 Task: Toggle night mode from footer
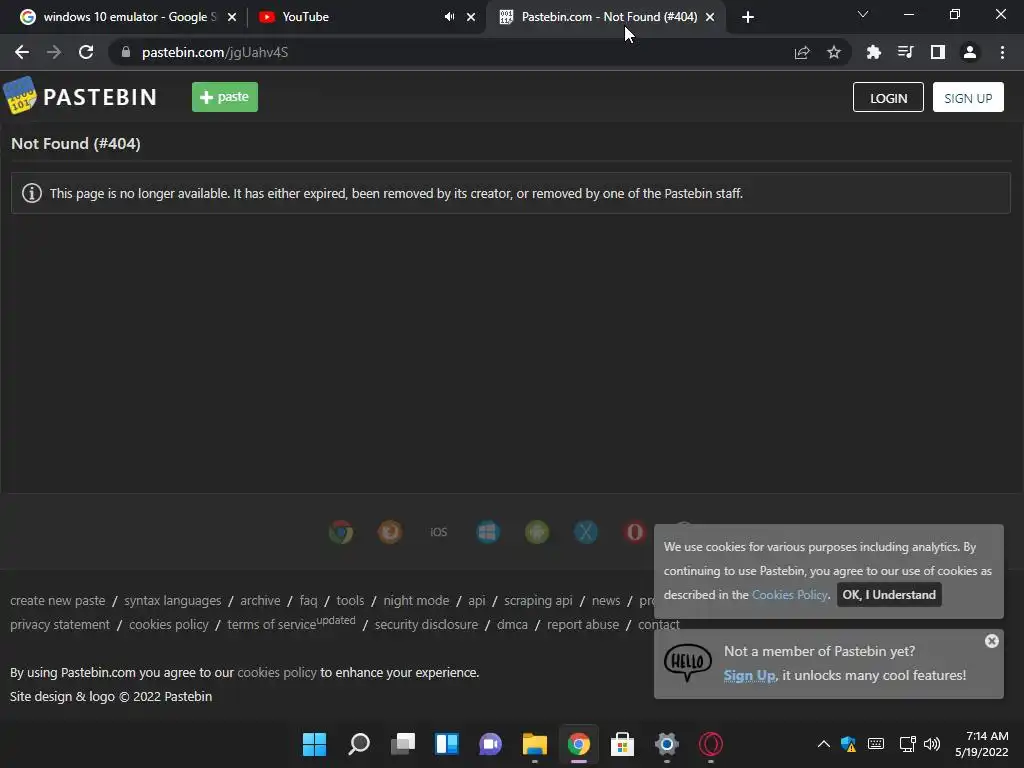(416, 600)
